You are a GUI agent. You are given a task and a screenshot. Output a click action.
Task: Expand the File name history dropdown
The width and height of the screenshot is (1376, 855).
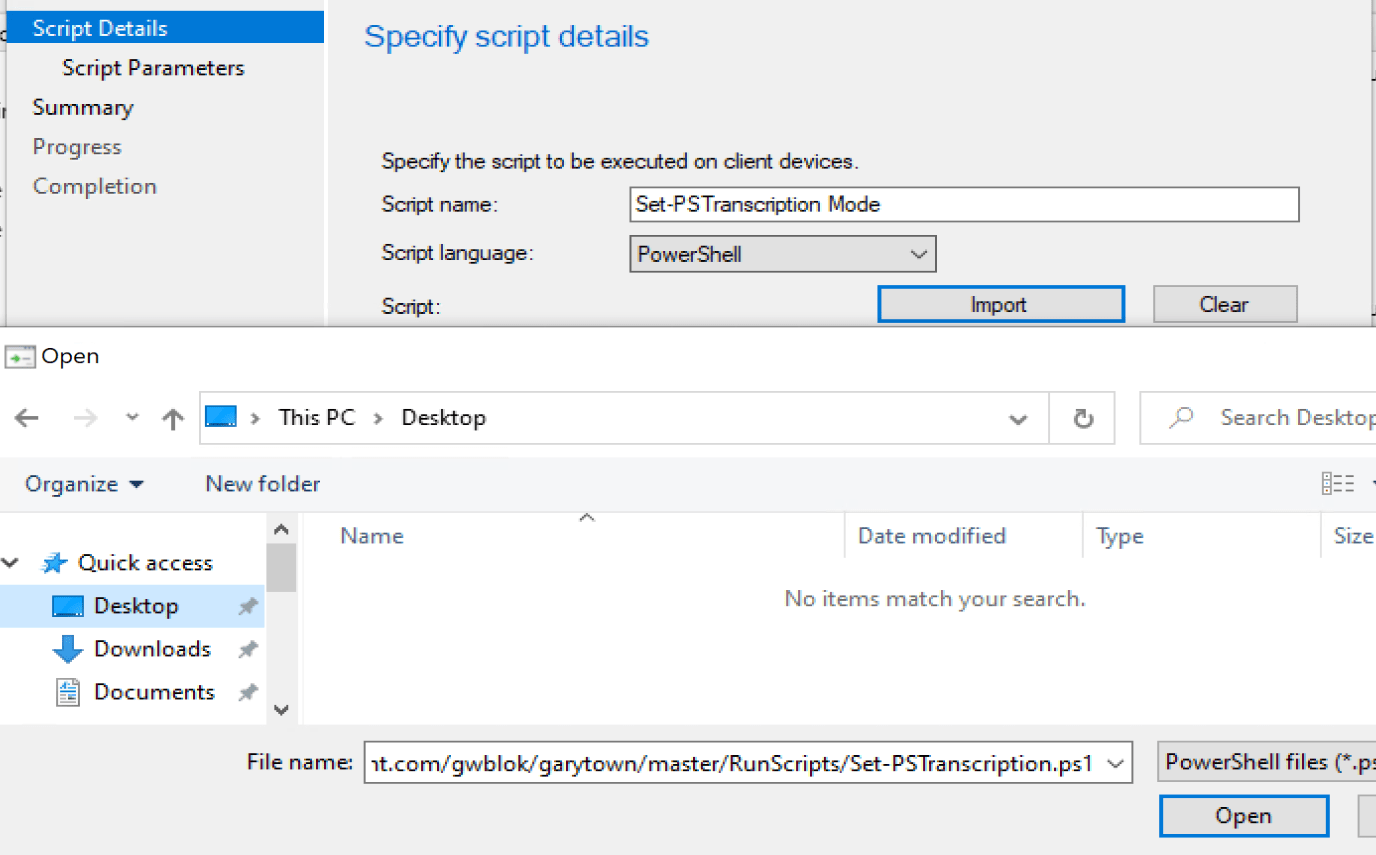(x=1116, y=765)
